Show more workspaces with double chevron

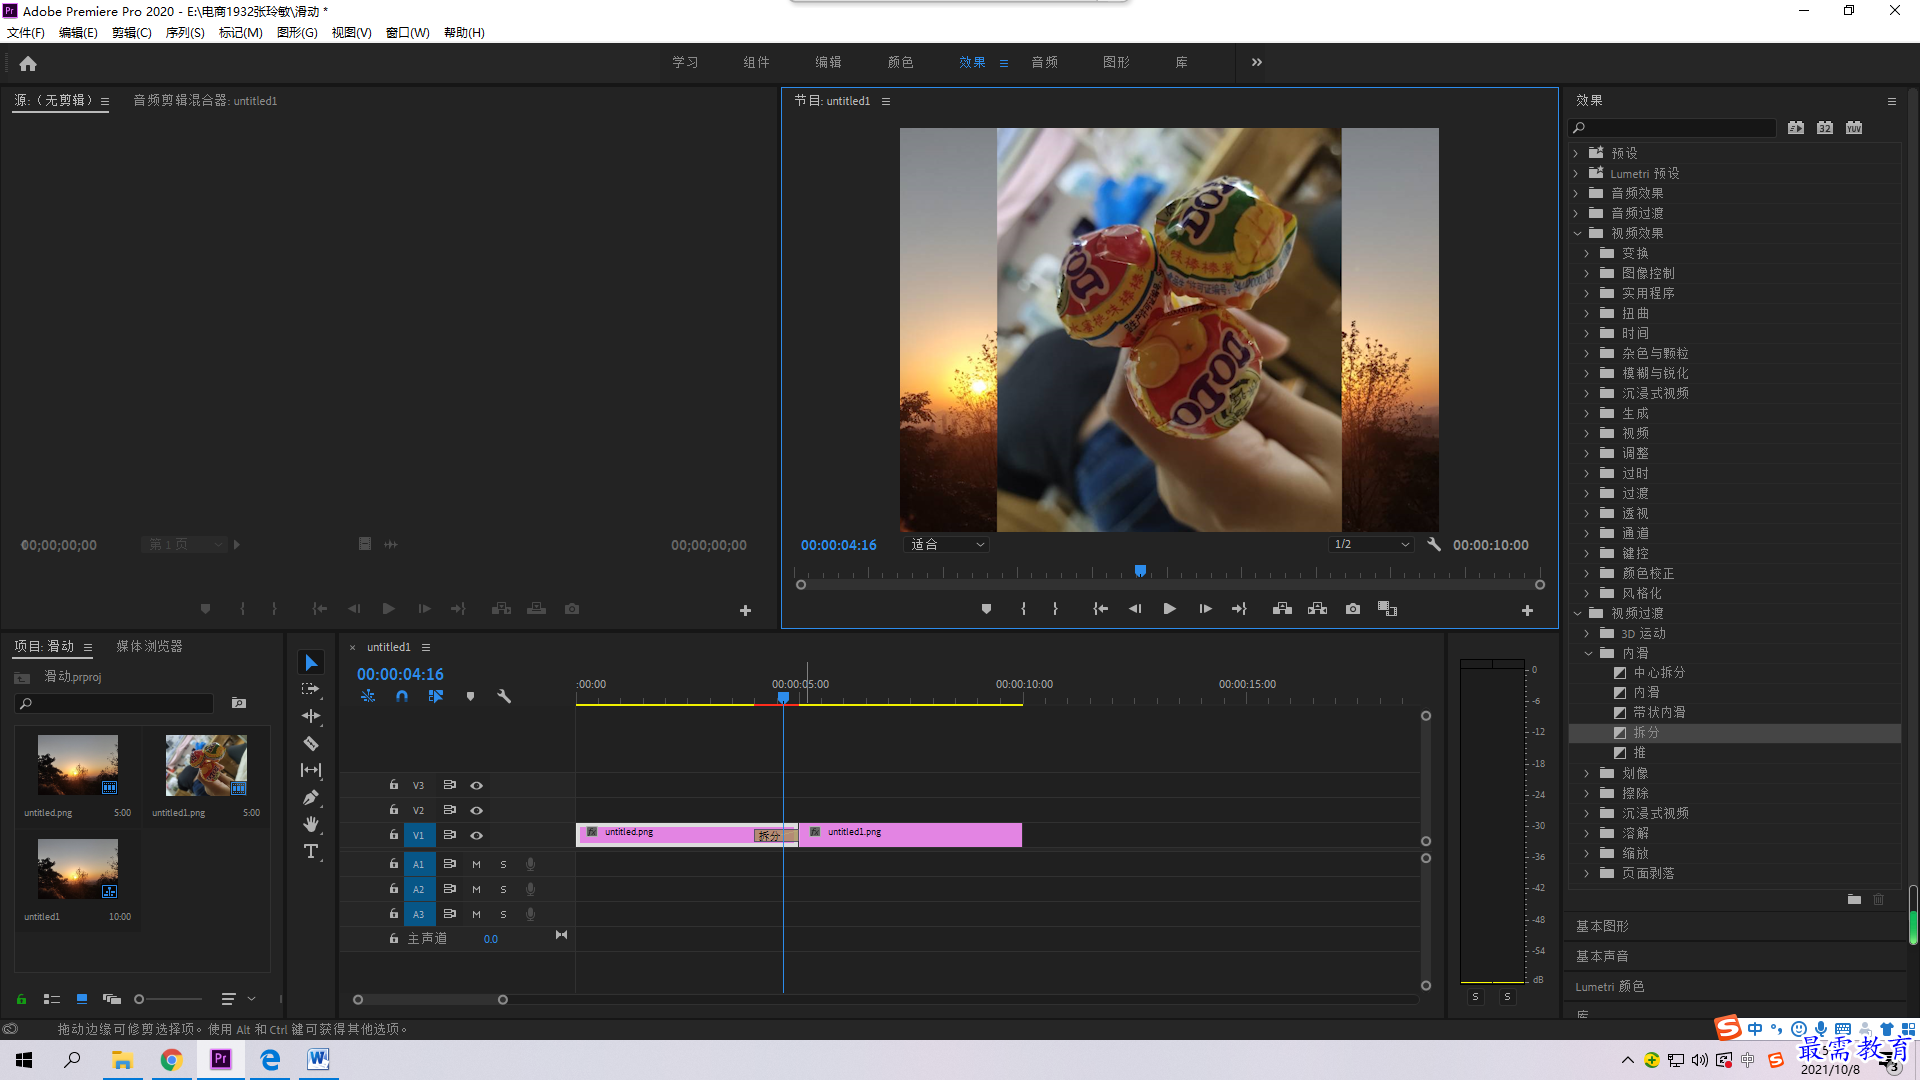click(1257, 62)
